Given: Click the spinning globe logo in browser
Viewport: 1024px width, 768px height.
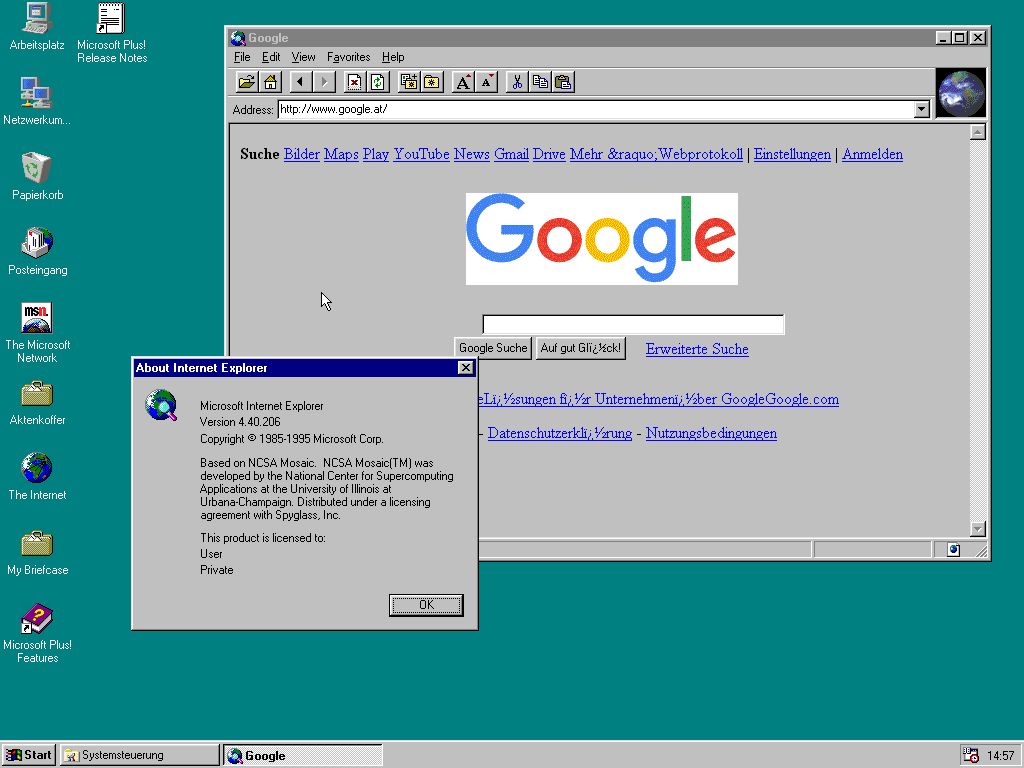Looking at the screenshot, I should click(961, 93).
